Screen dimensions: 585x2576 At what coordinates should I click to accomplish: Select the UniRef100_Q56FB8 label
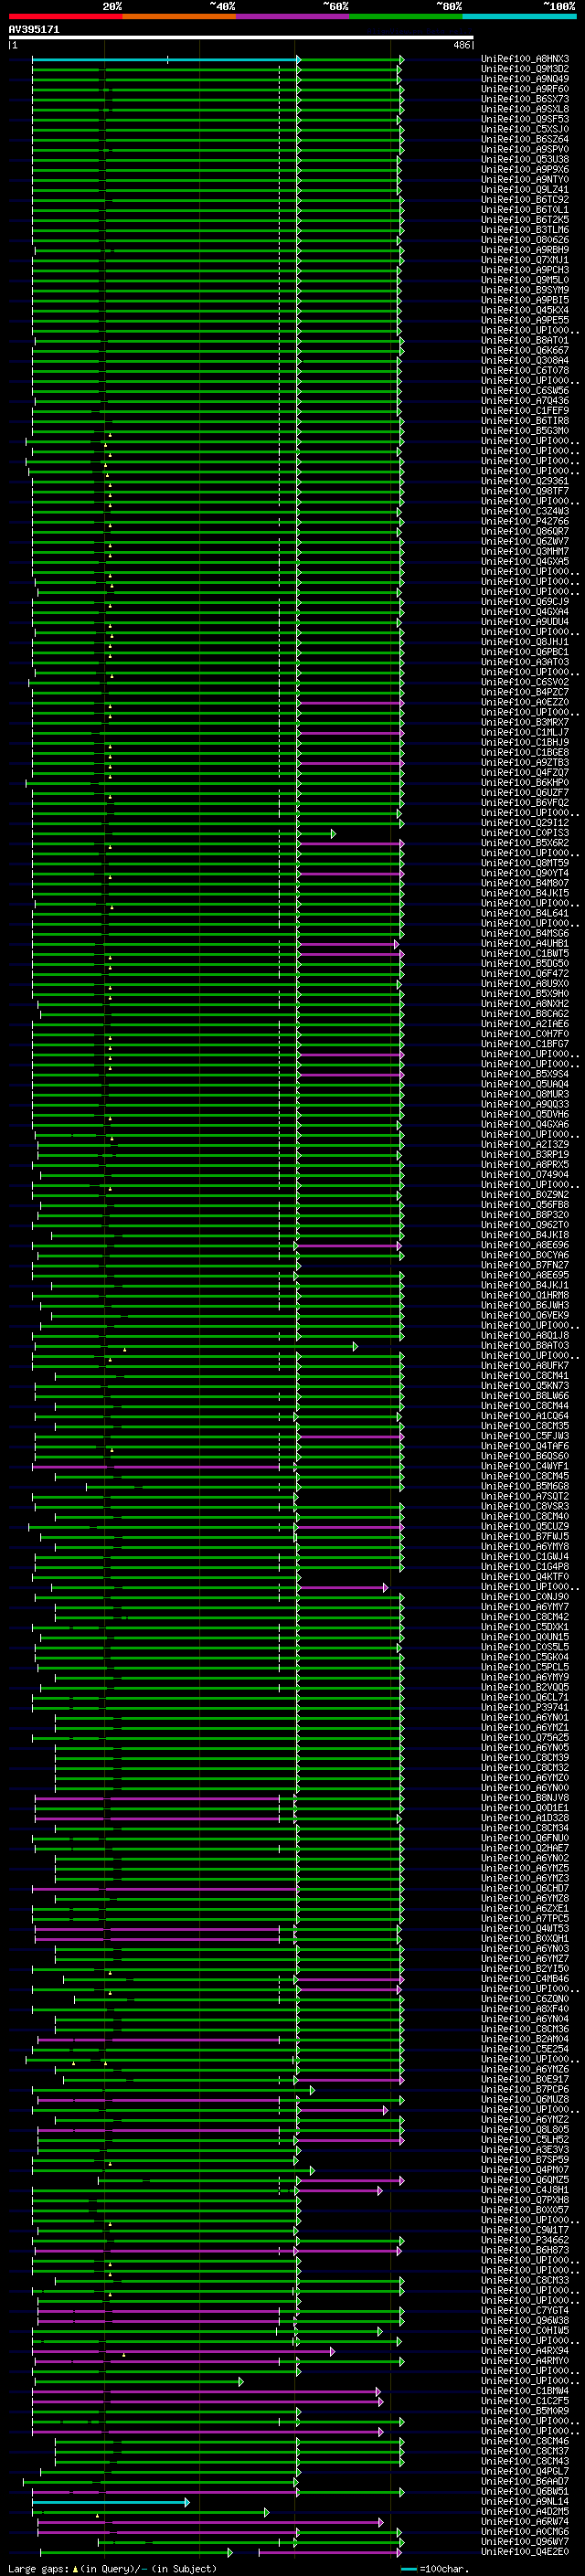pos(525,1205)
